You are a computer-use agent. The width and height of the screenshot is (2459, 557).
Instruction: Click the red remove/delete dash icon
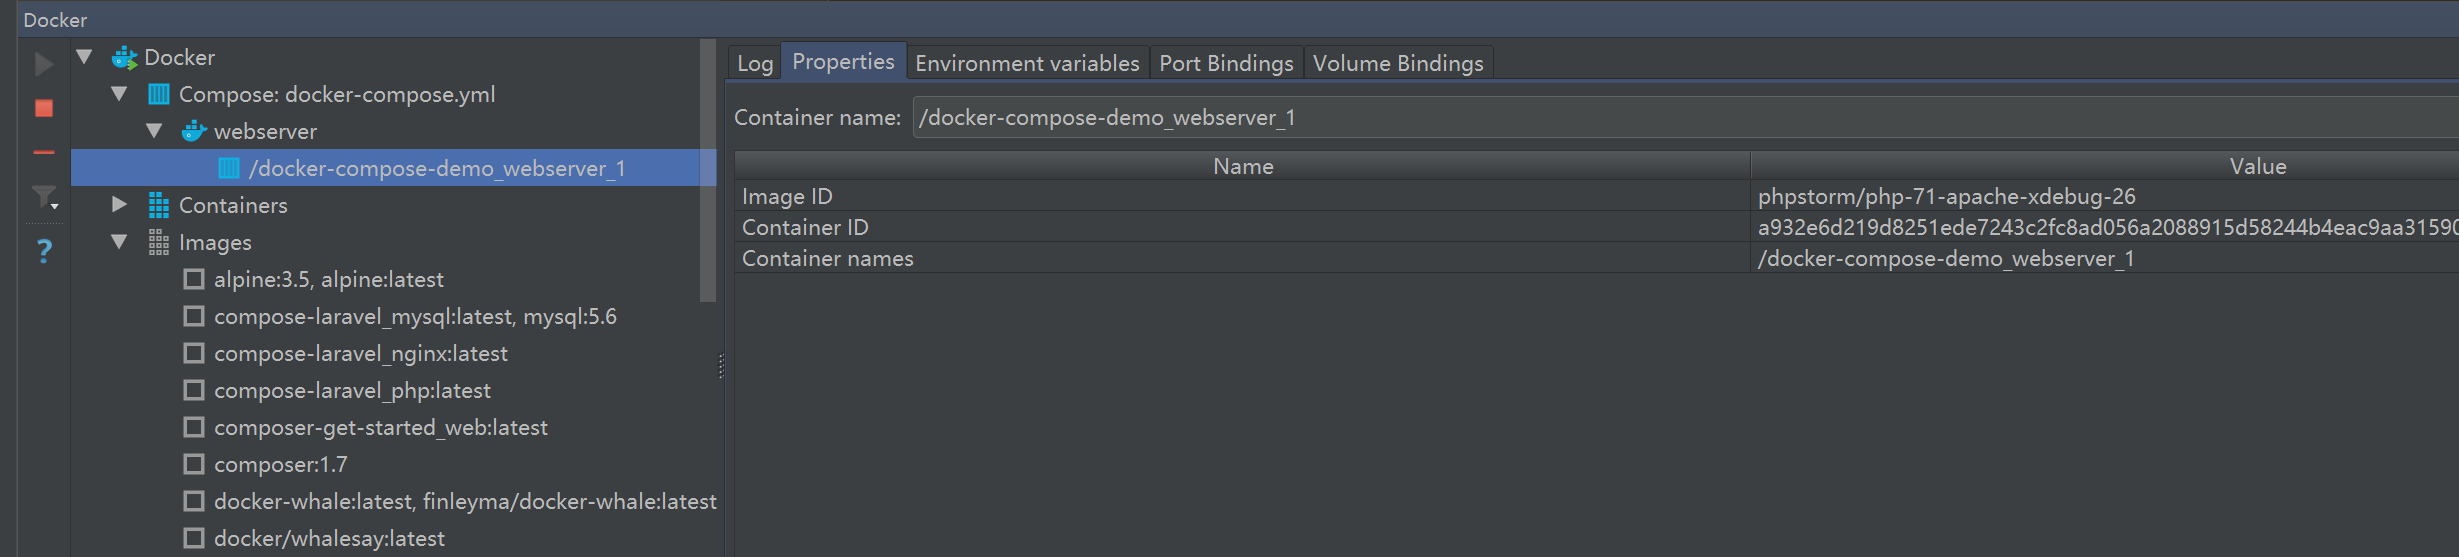44,152
